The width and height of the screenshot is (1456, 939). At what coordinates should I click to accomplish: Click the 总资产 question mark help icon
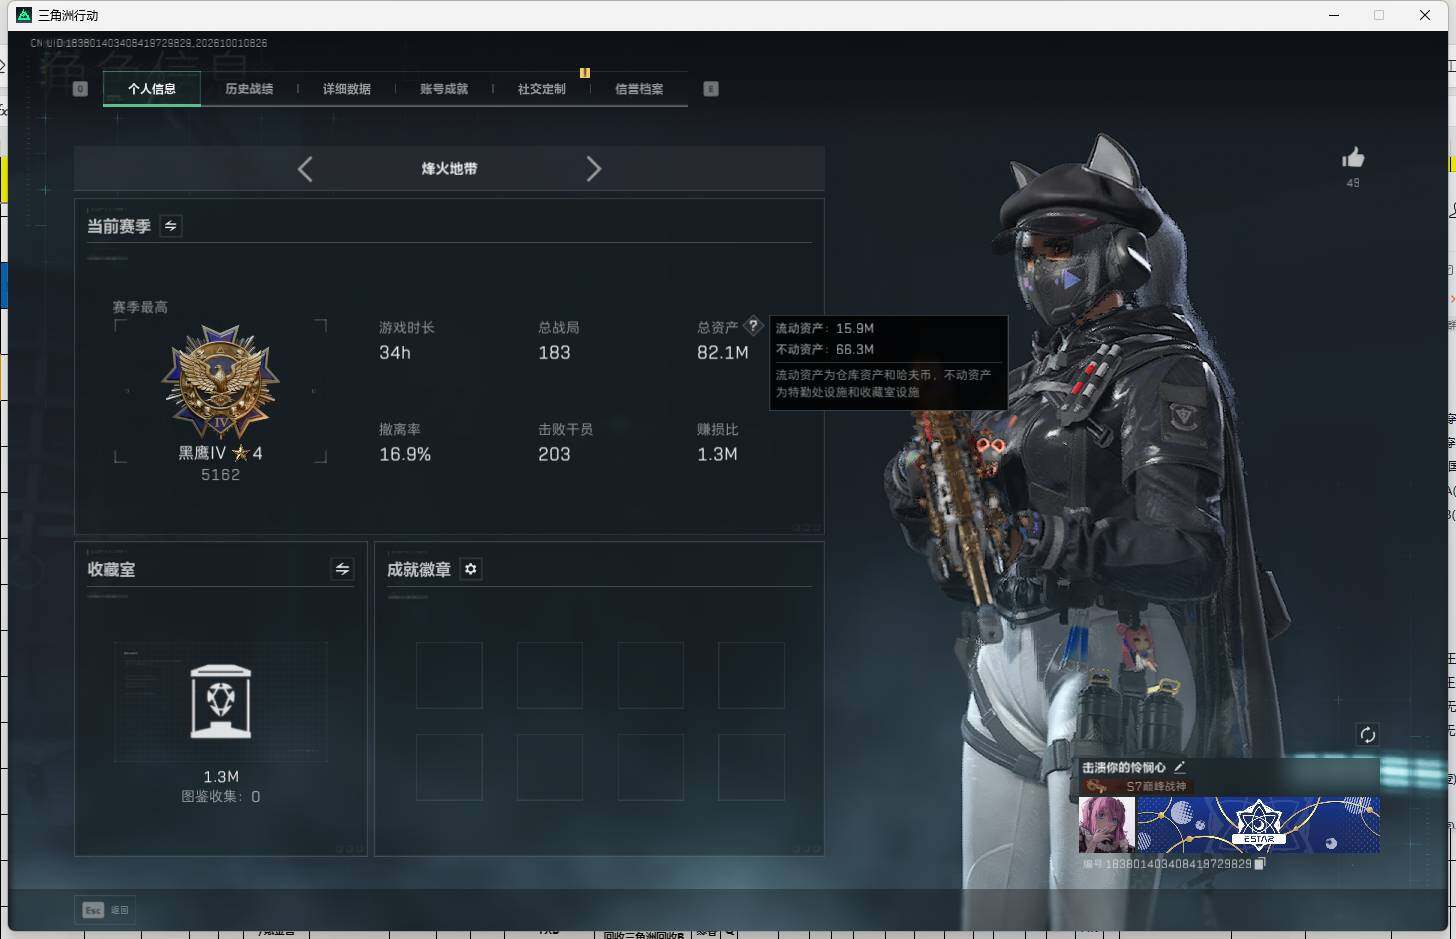click(x=753, y=326)
